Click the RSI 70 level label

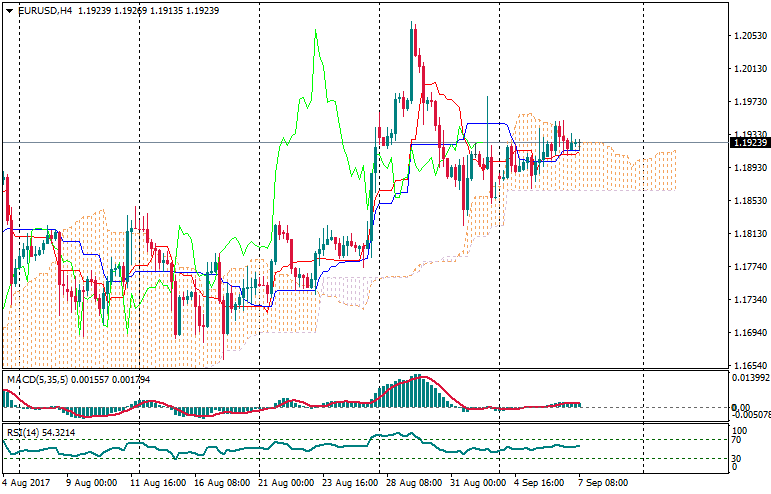point(738,439)
